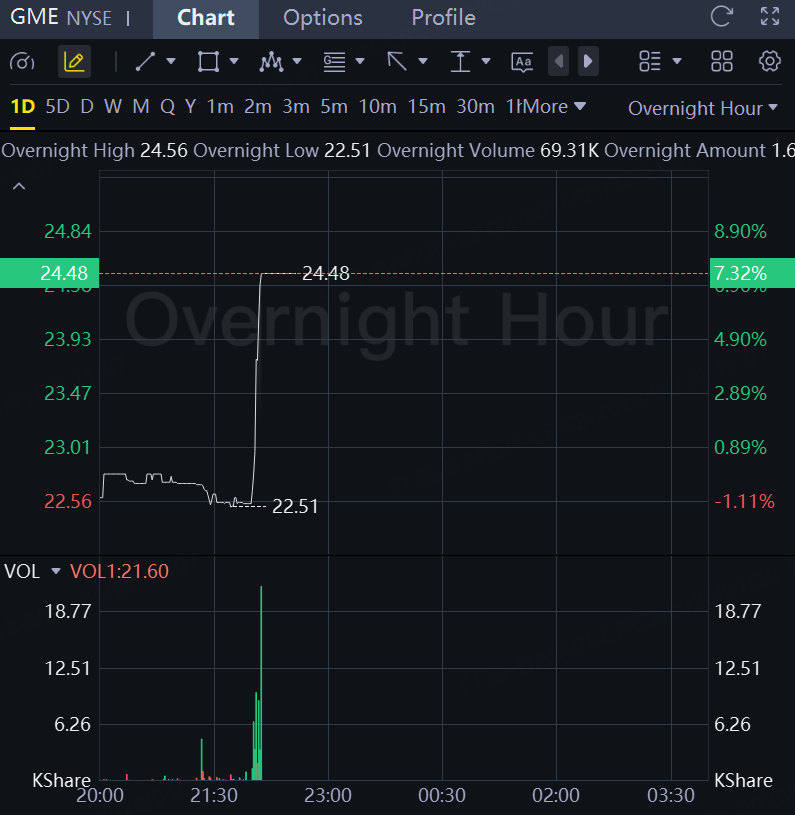Click the green 24.48 price tag
The width and height of the screenshot is (795, 815).
49,273
